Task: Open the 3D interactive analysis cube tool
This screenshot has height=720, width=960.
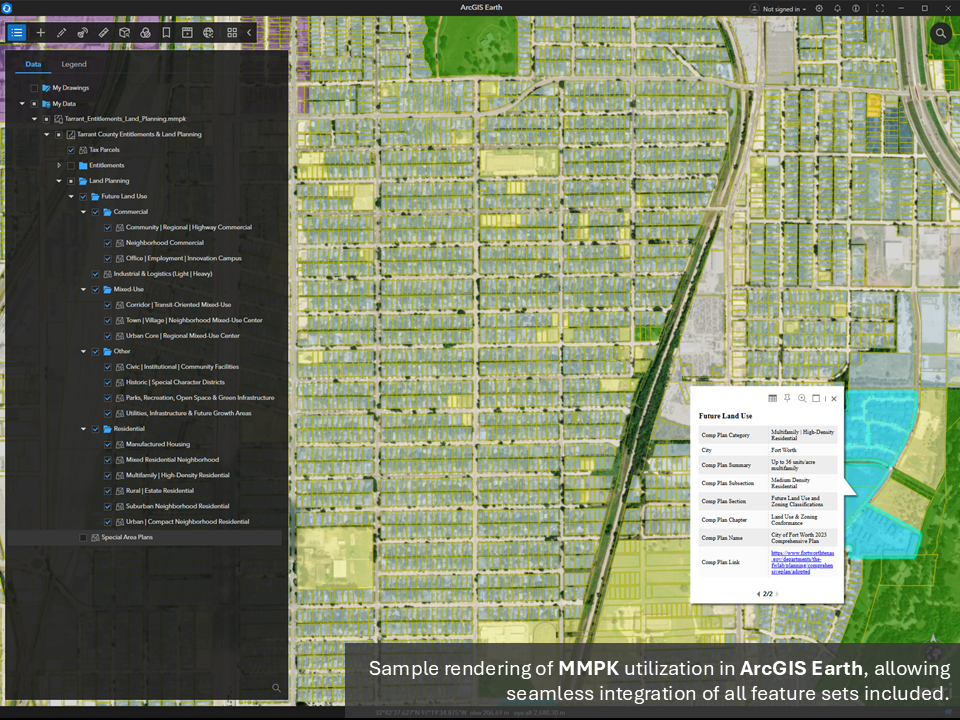Action: click(x=124, y=32)
